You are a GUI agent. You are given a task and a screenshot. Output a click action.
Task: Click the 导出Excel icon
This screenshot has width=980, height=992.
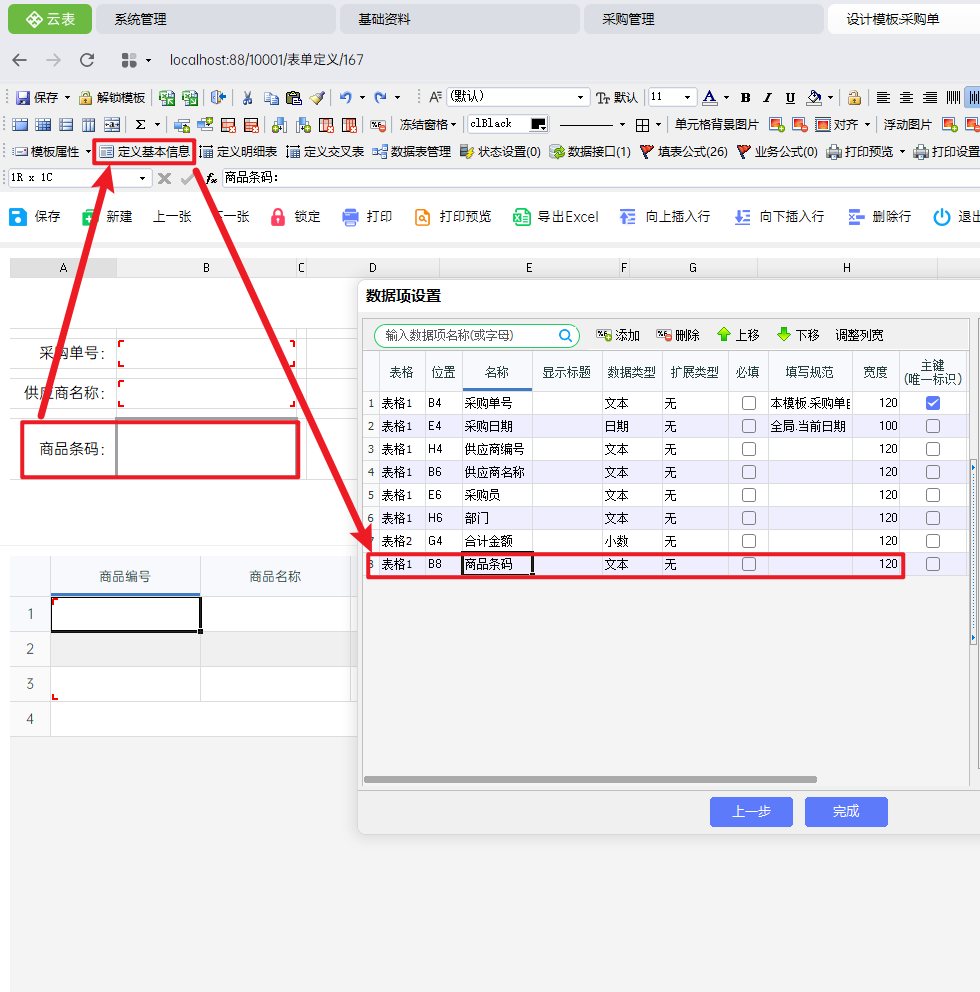click(521, 217)
